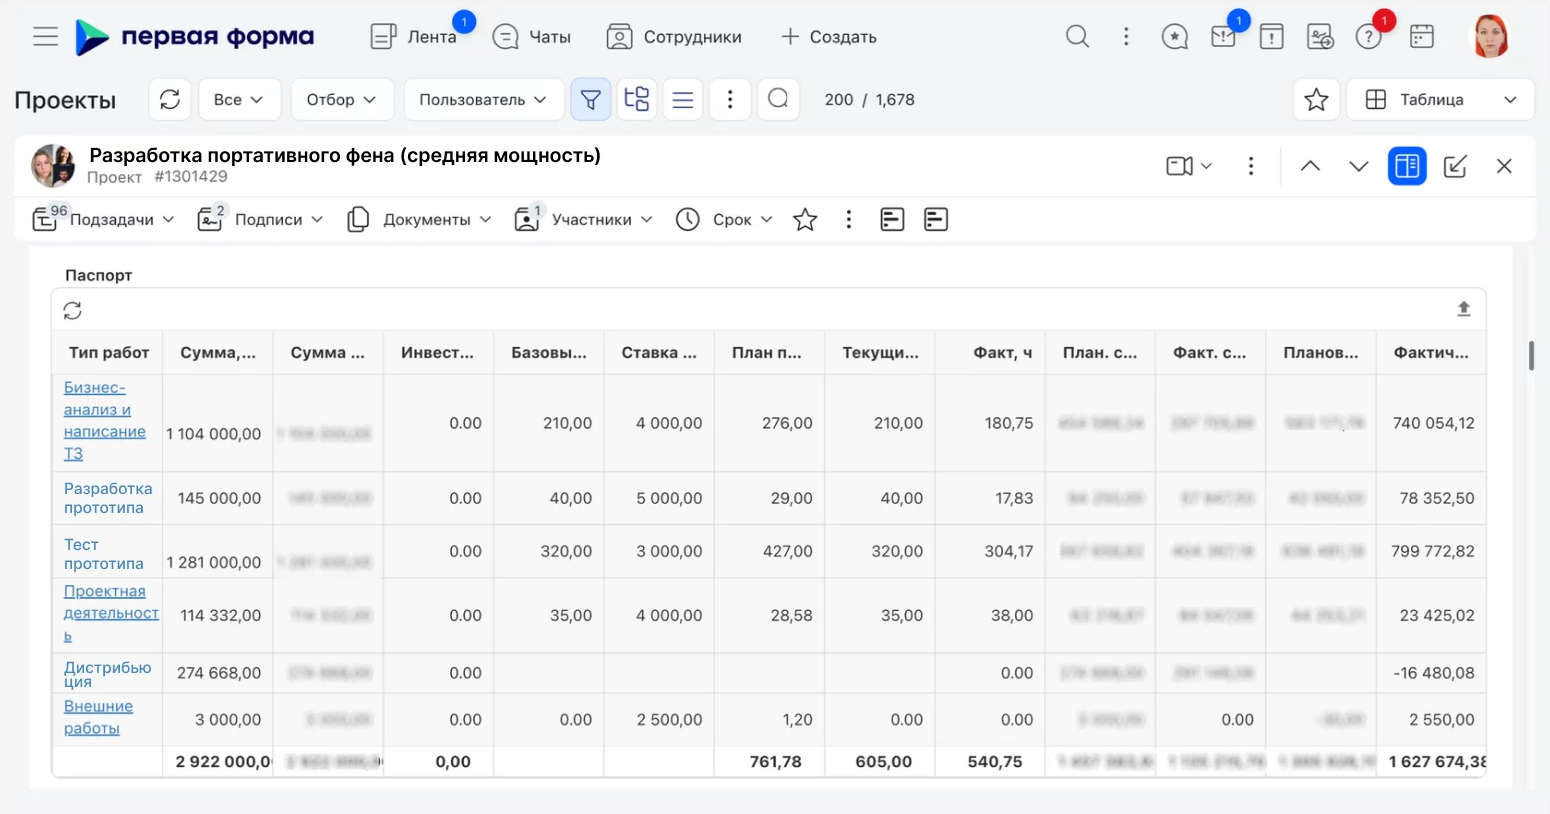Click the export icon above the table

click(1464, 309)
